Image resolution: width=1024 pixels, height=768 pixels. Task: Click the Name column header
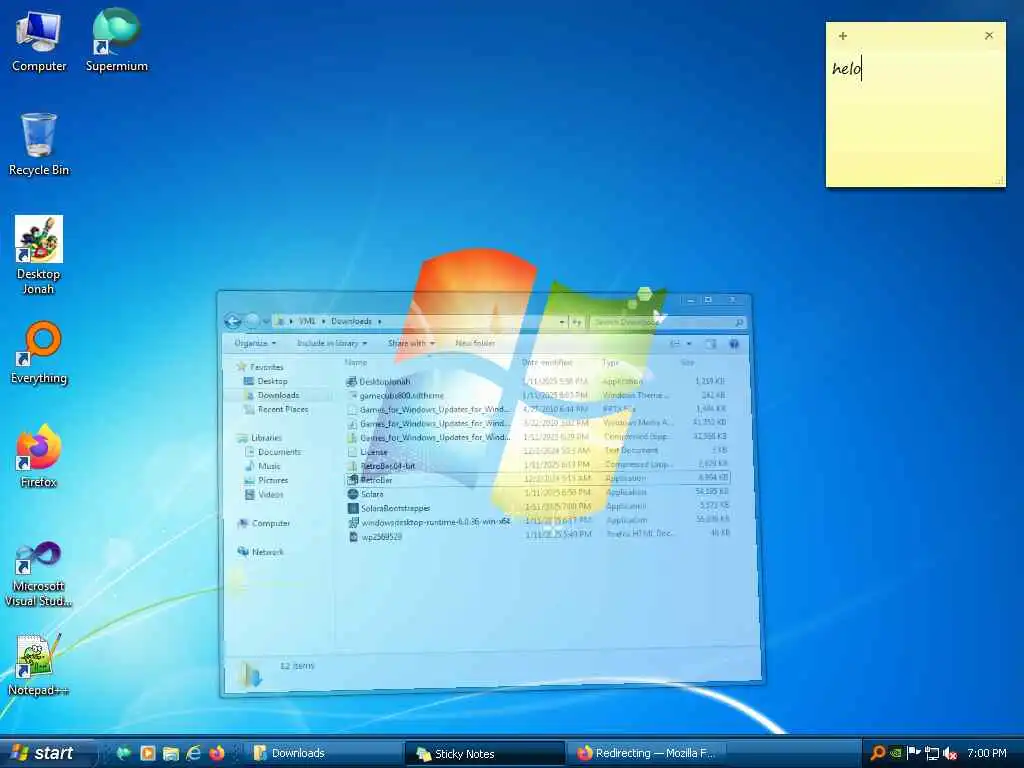[357, 362]
